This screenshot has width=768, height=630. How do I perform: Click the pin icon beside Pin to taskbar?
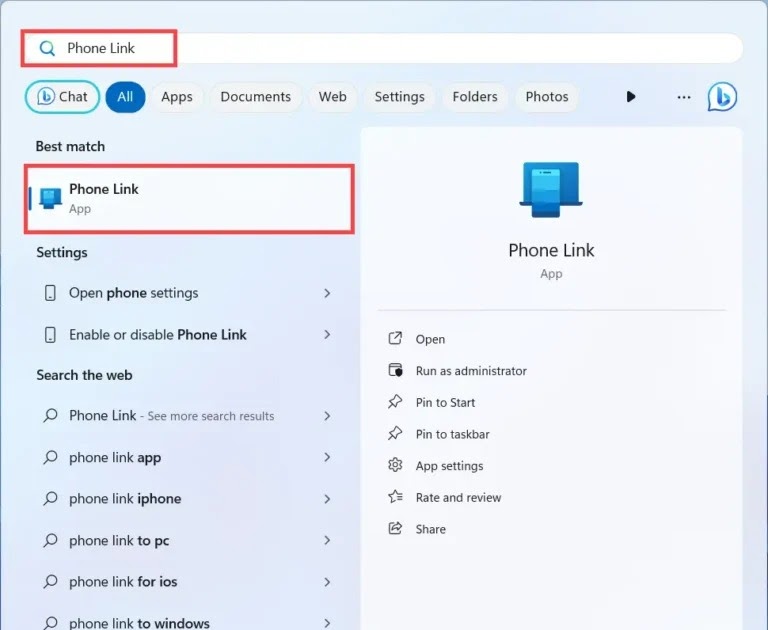395,434
